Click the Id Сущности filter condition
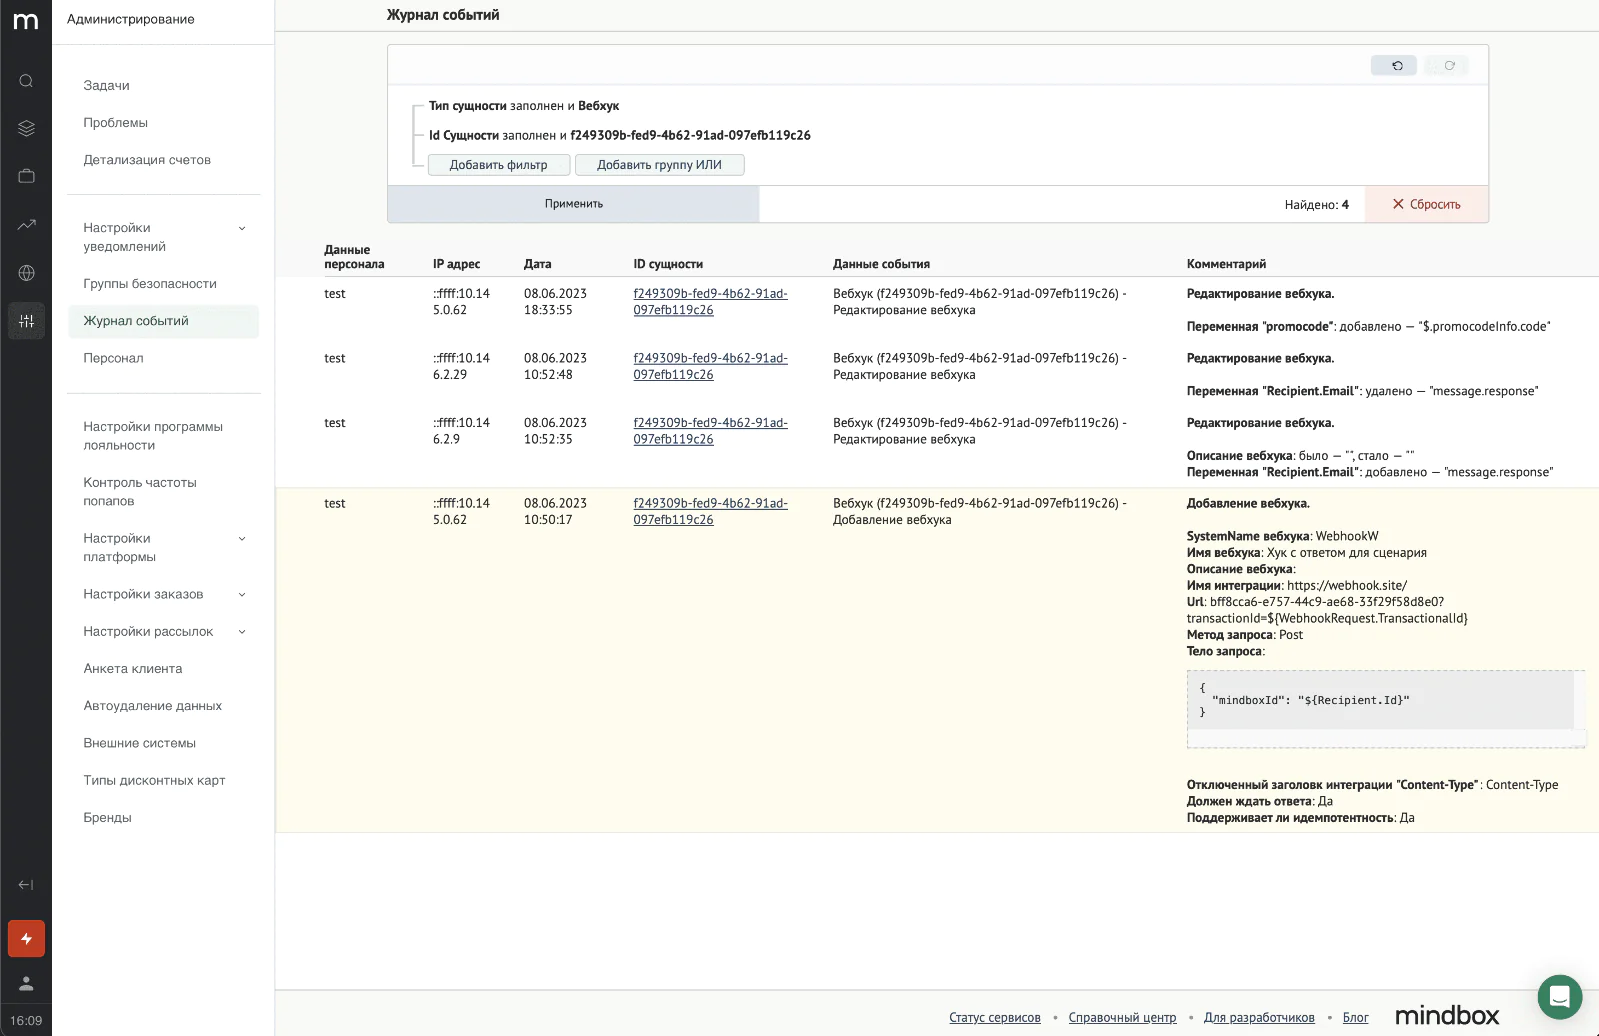1599x1036 pixels. click(x=620, y=135)
